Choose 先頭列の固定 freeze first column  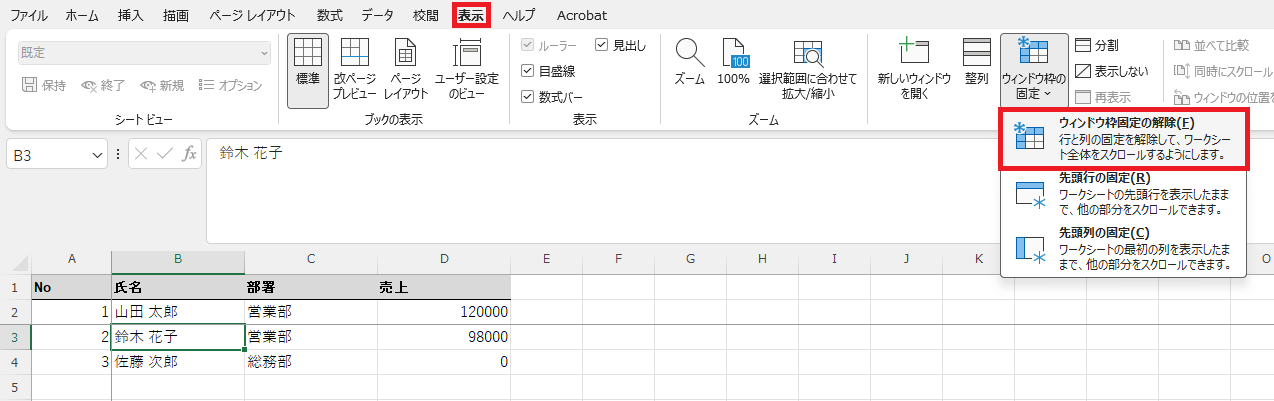coord(1124,248)
